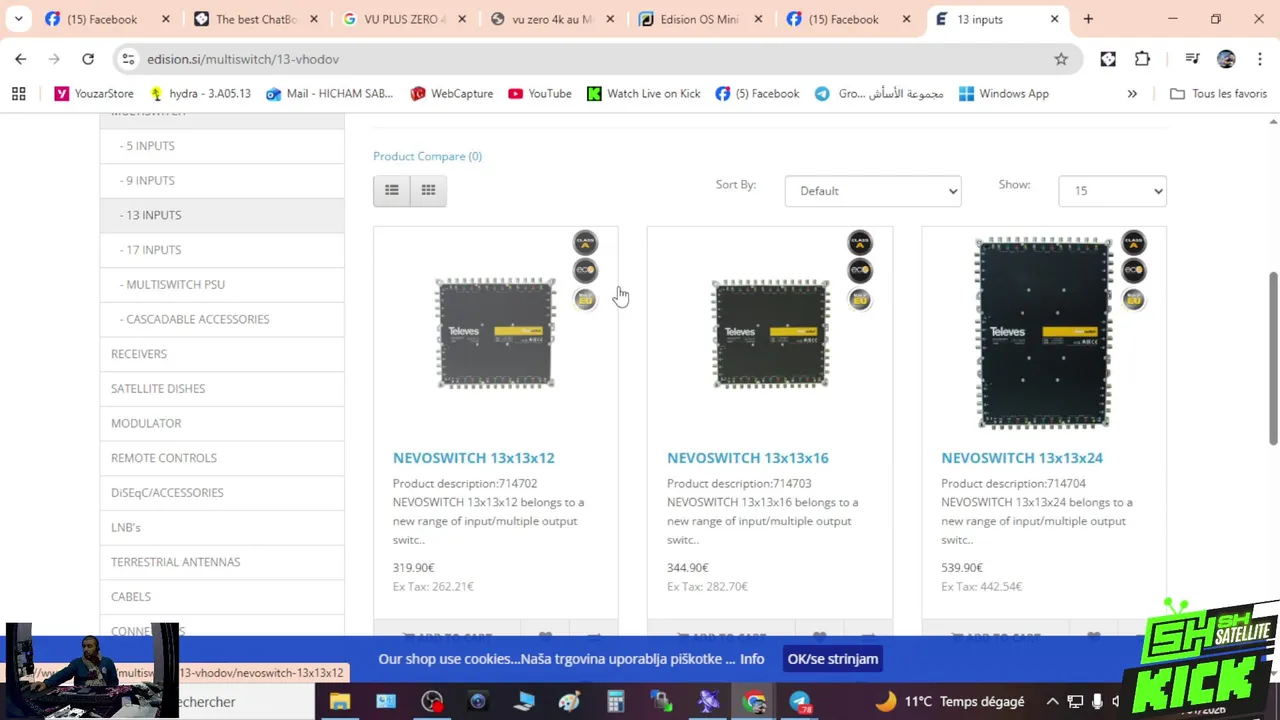
Task: Switch to the vu zero 4k tab
Action: [551, 19]
